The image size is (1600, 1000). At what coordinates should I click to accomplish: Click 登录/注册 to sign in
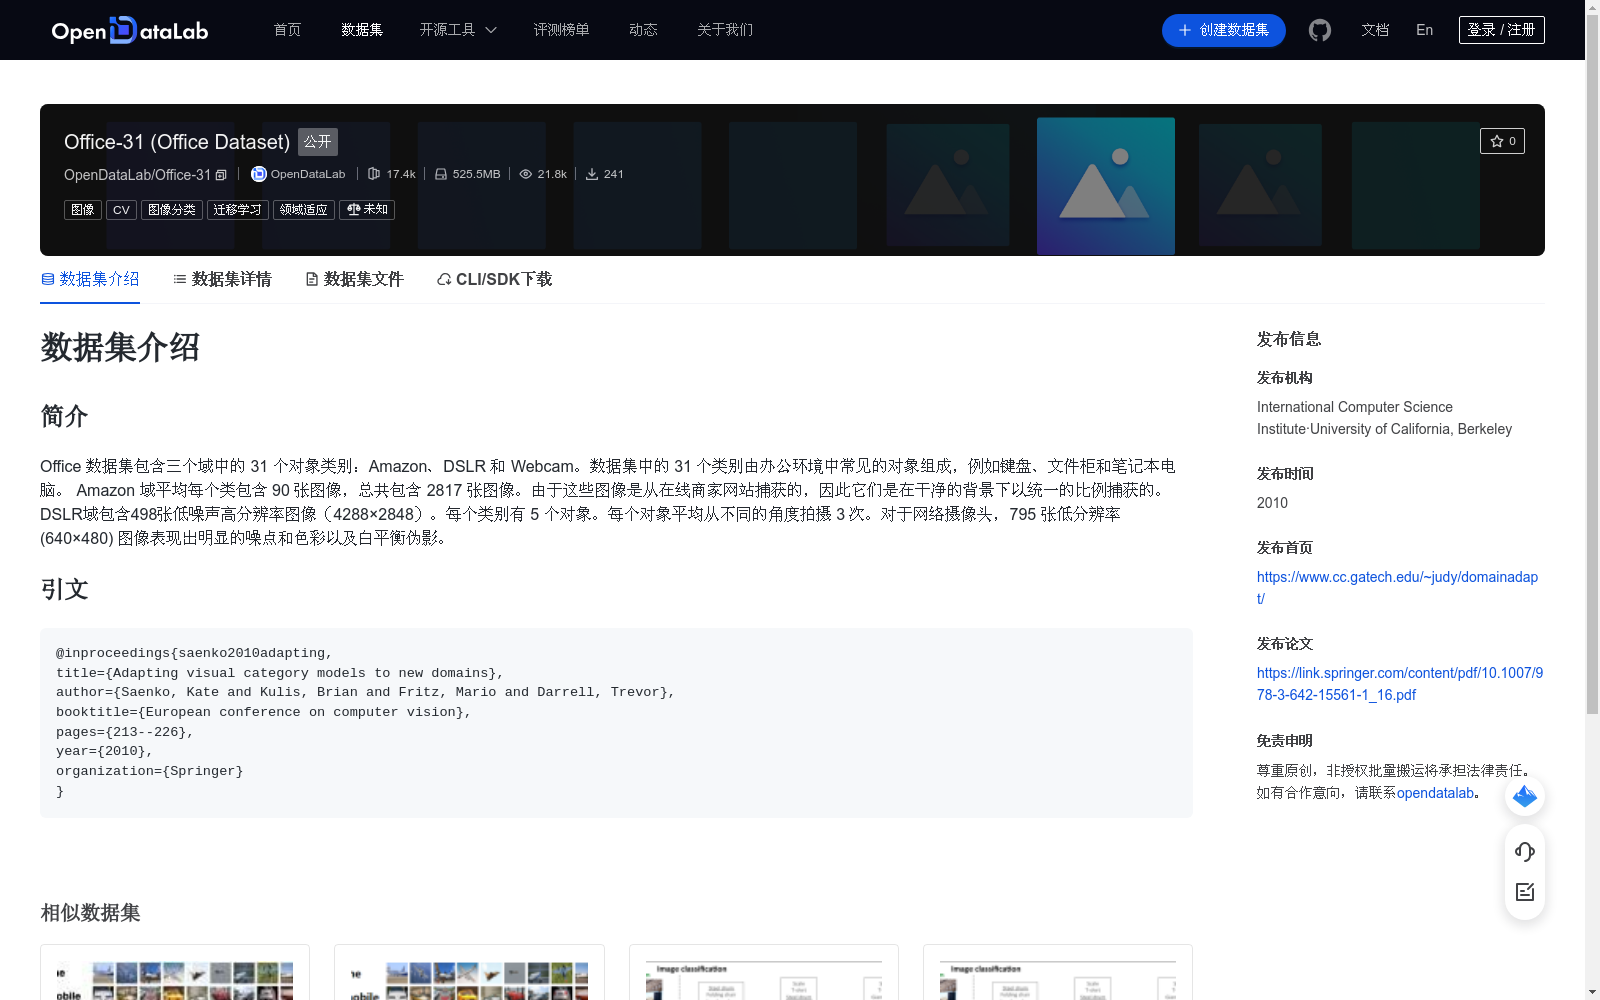coord(1501,29)
